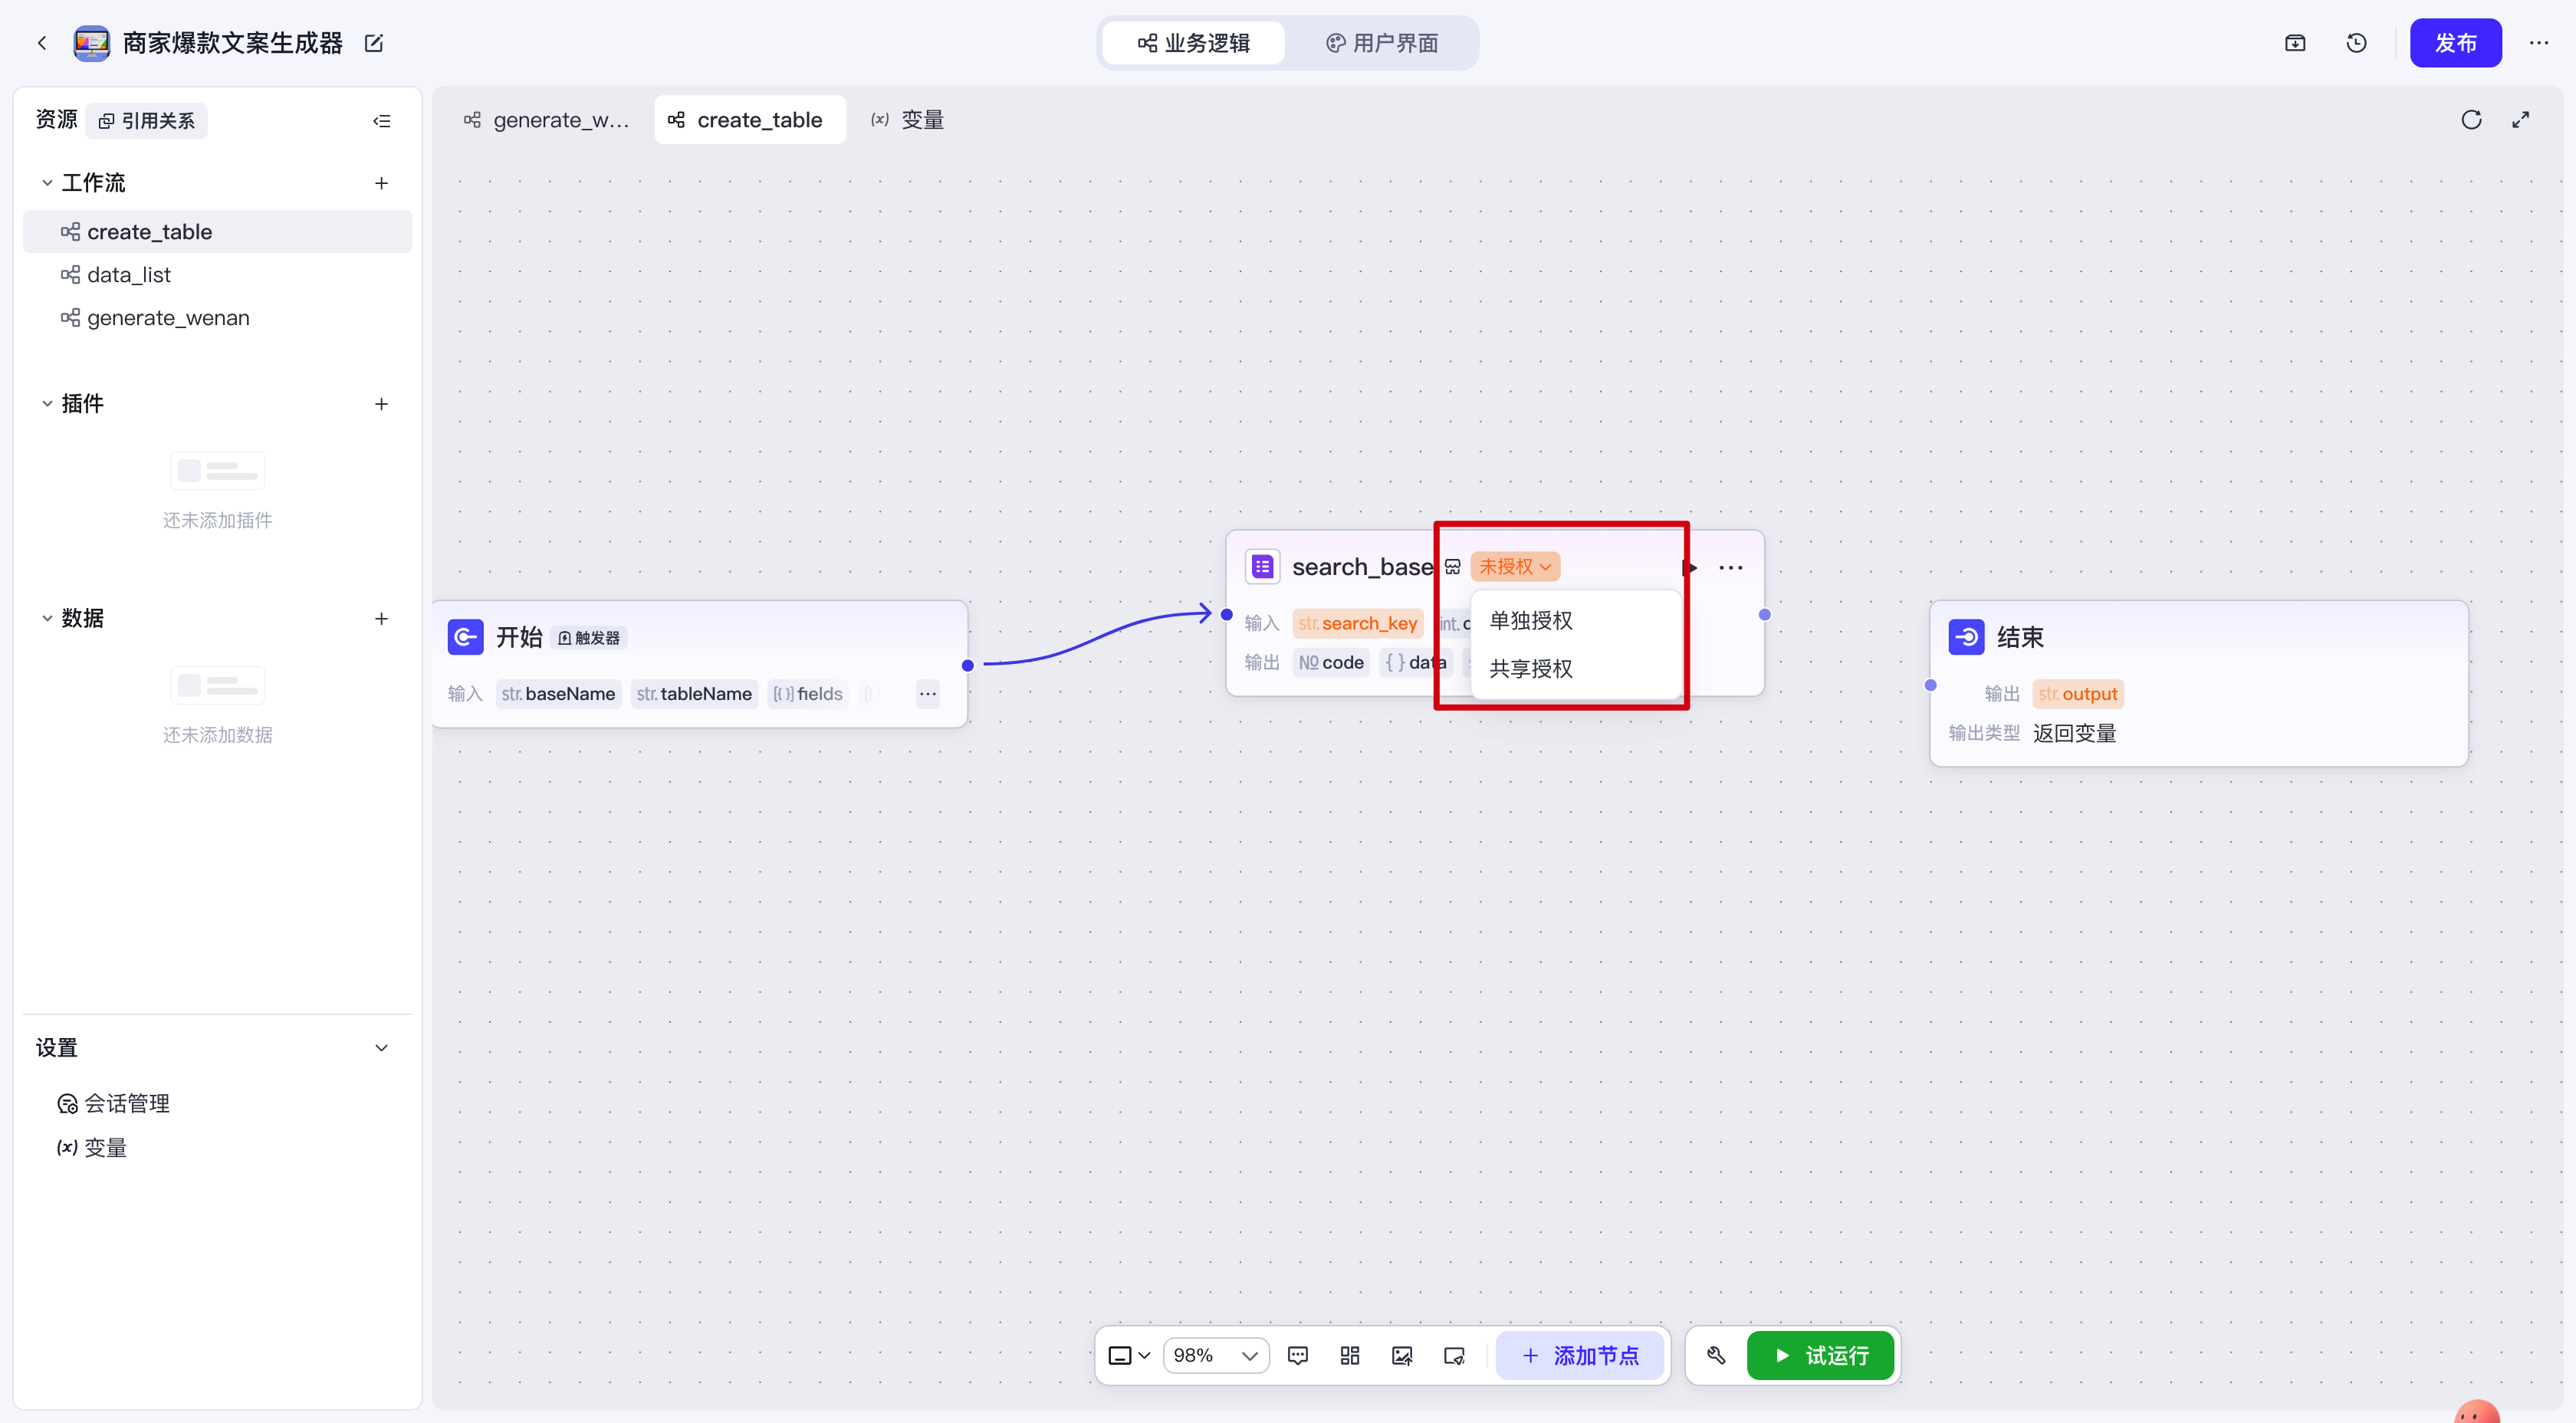Select 单独授权 from the menu

click(1531, 621)
